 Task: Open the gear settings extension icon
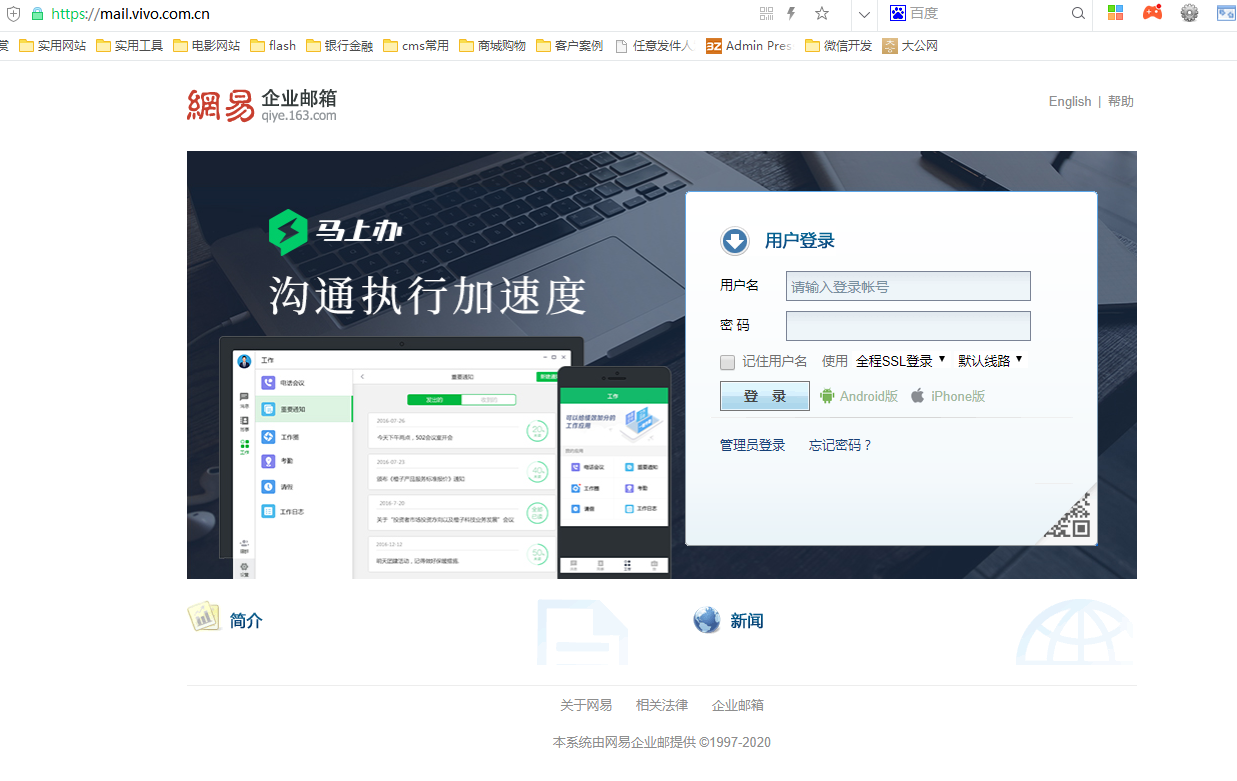[1189, 13]
